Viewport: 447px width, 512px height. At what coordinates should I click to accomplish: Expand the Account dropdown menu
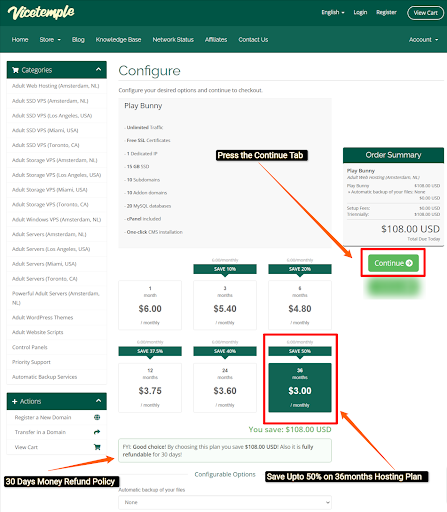[x=423, y=39]
